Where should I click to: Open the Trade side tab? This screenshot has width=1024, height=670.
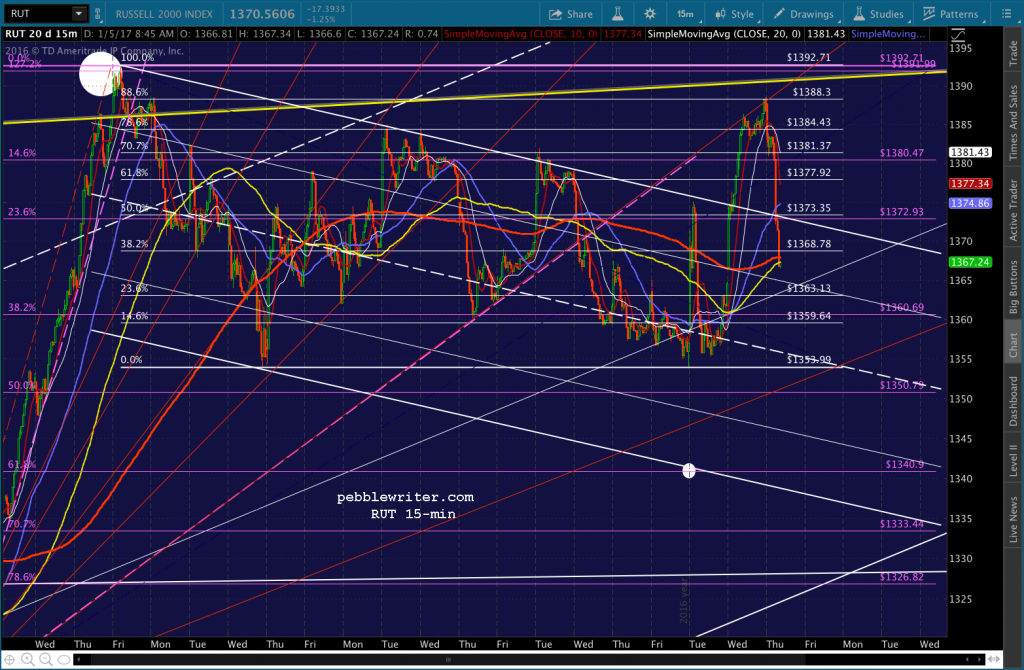tap(1013, 53)
